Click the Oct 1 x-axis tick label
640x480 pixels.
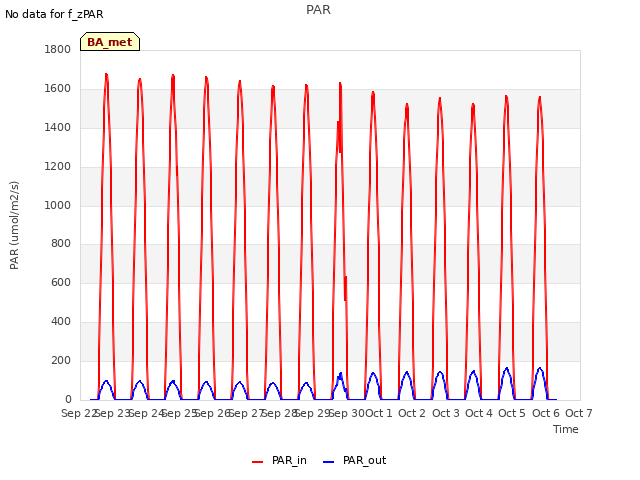point(379,413)
